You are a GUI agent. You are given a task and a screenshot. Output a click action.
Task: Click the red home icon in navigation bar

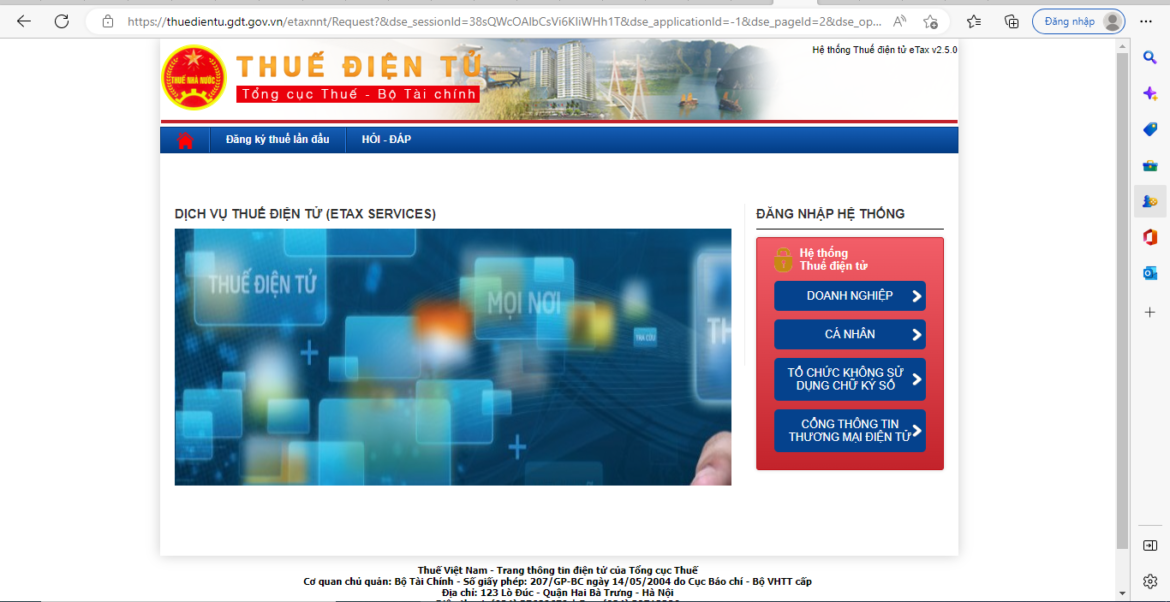[x=183, y=140]
